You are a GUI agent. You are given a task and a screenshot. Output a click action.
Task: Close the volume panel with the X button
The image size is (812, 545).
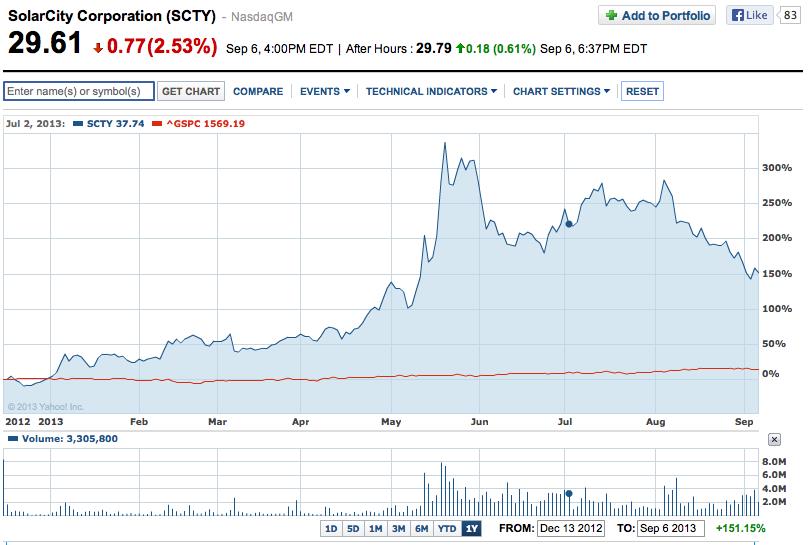click(x=774, y=440)
